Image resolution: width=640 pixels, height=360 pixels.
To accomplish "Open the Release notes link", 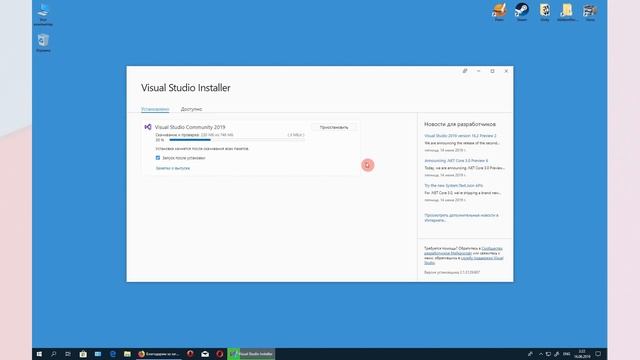I will [173, 168].
